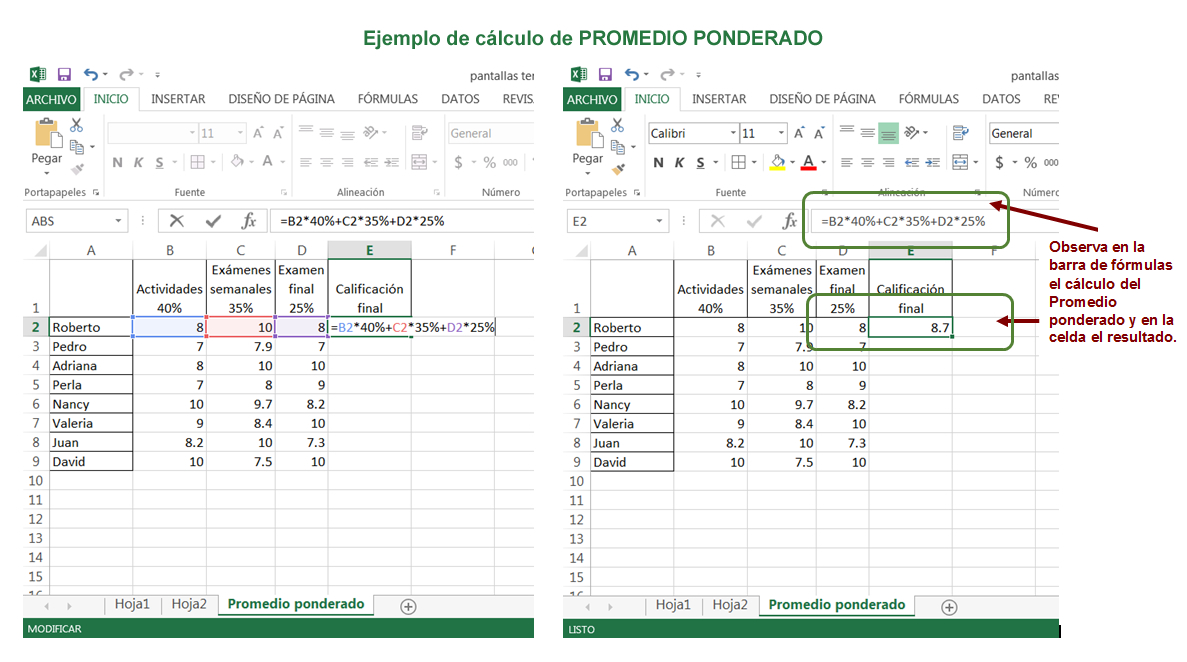The height and width of the screenshot is (662, 1187).
Task: Click formula bar in left window
Action: point(402,221)
